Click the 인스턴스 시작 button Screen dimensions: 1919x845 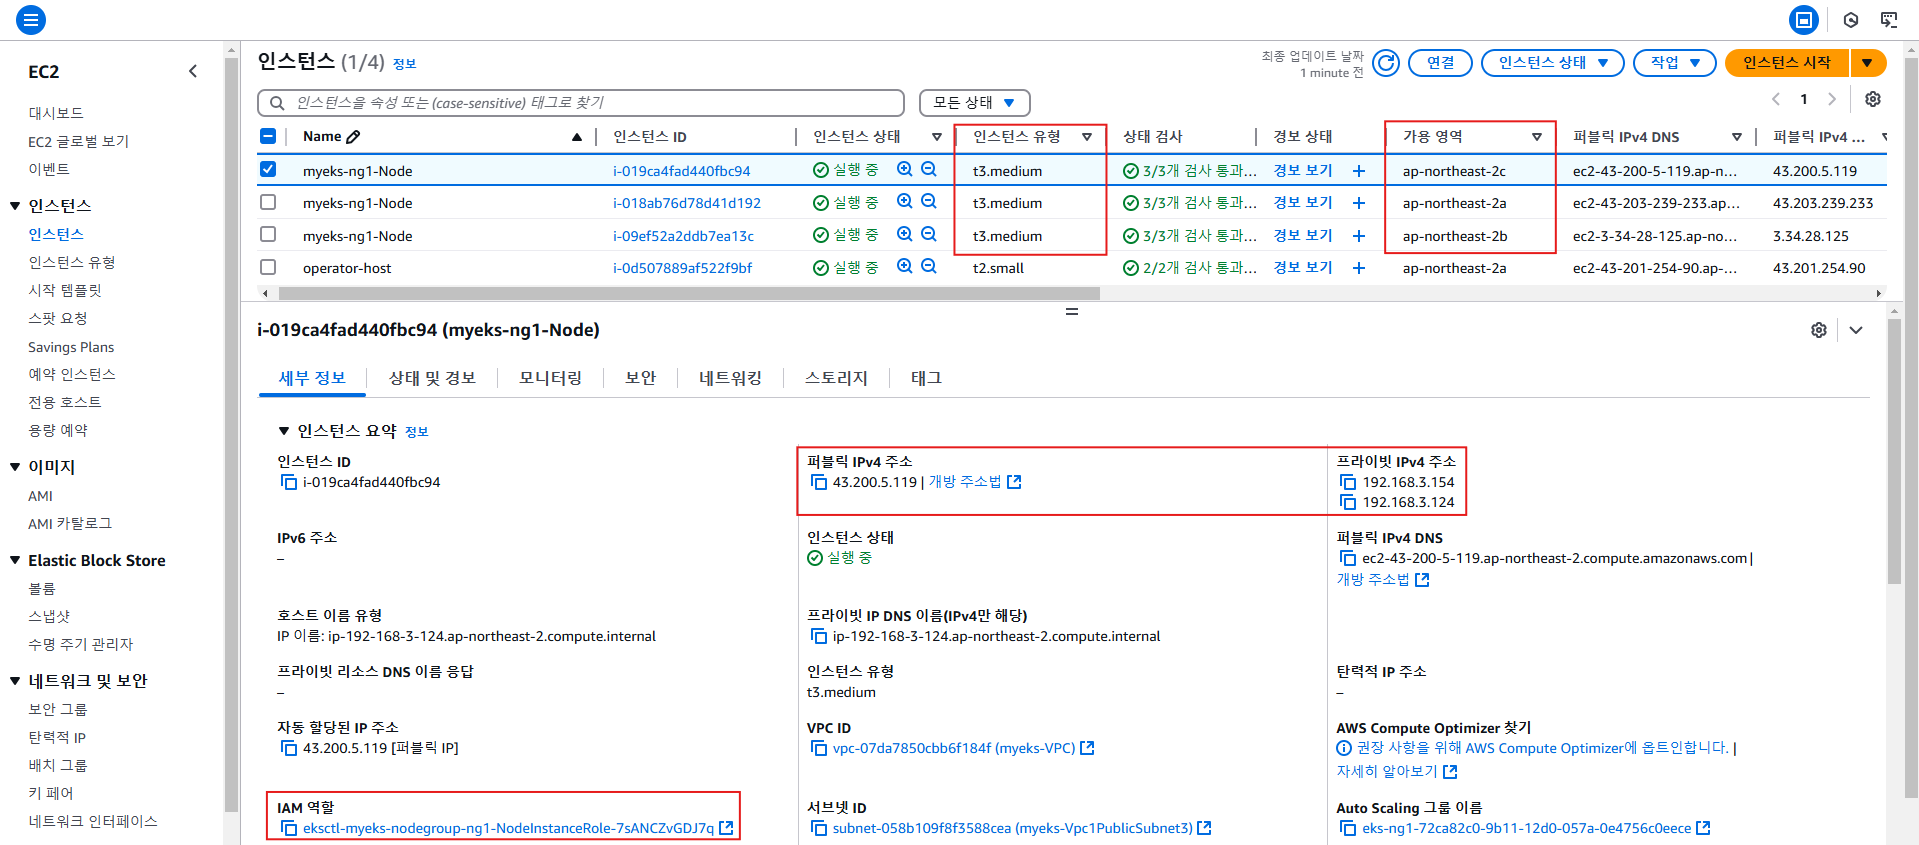click(1787, 63)
